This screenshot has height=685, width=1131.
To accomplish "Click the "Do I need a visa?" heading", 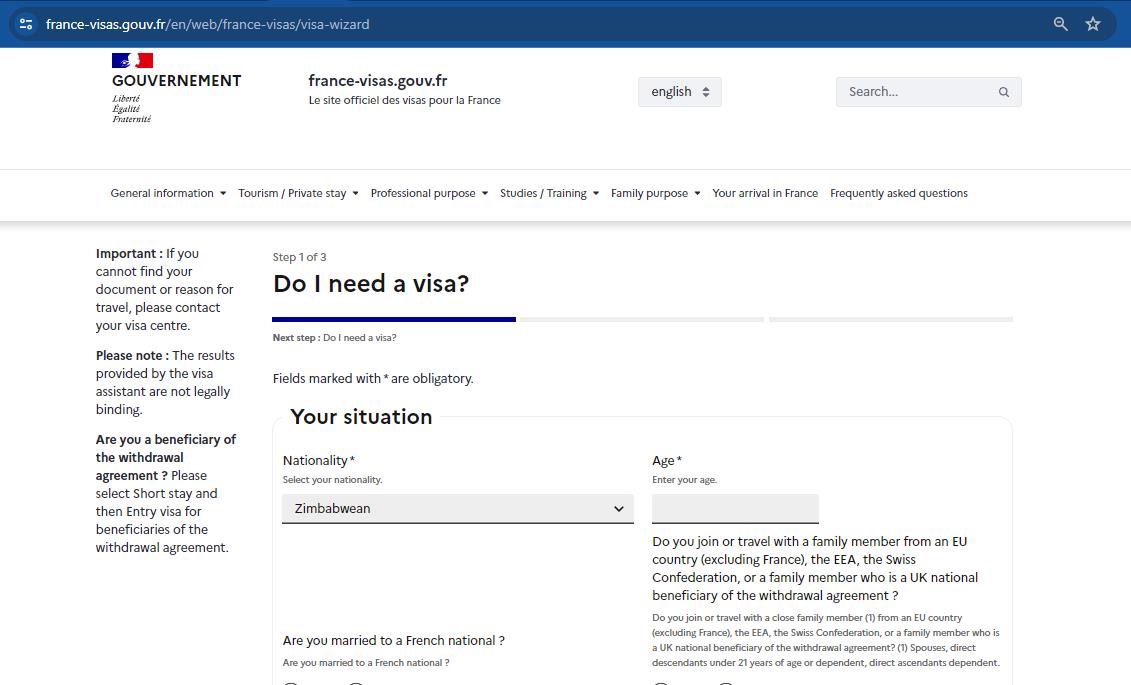I will click(370, 284).
